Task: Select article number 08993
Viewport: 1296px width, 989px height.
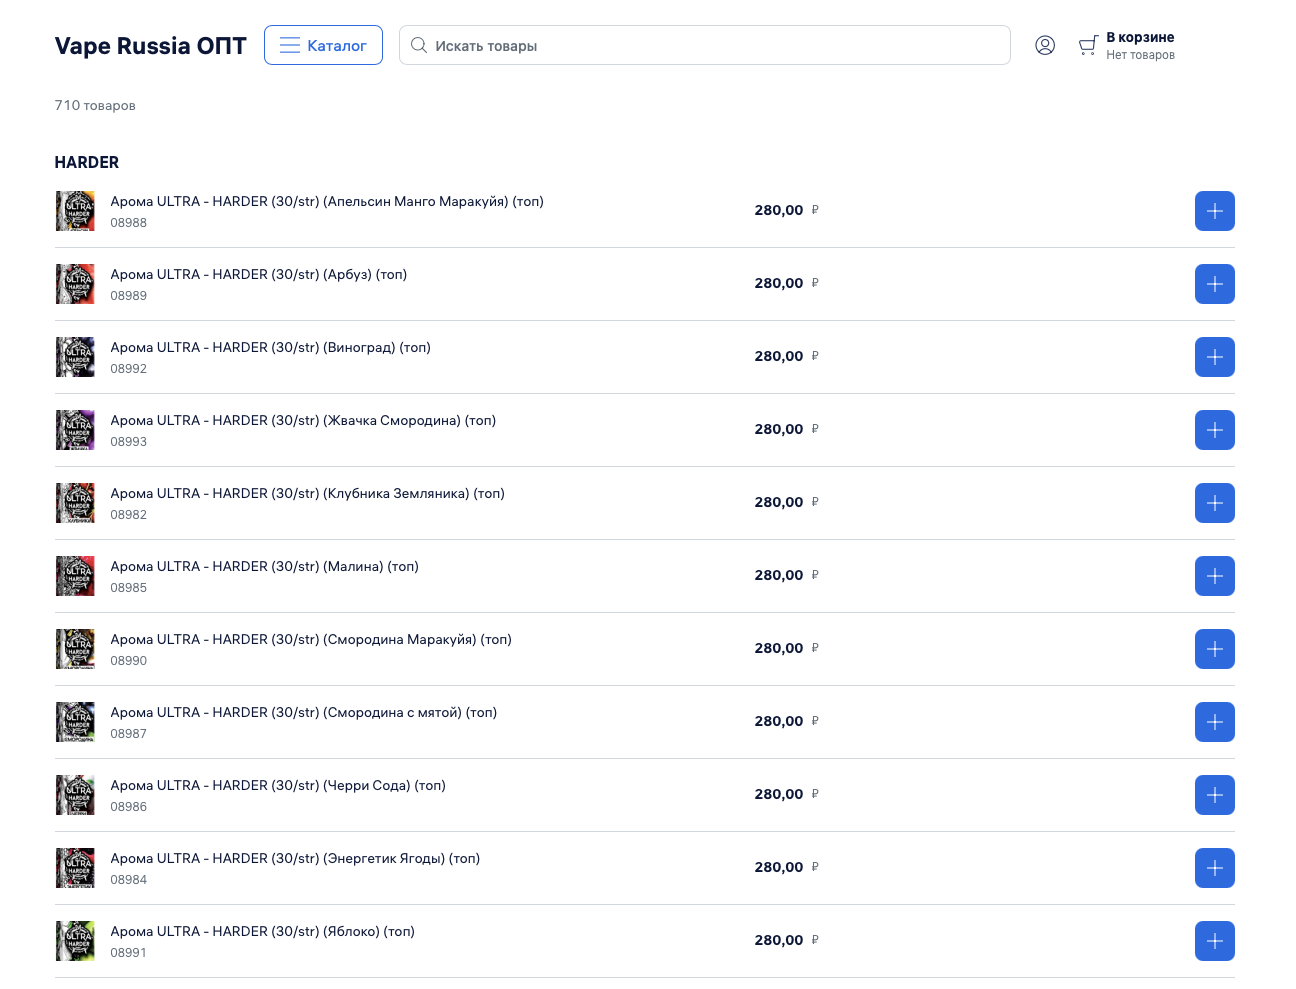Action: (129, 442)
